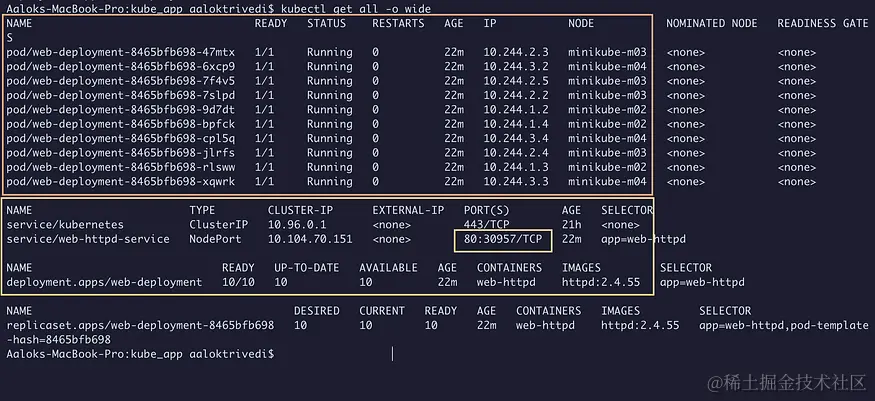
Task: Click pod IP 10.244.1.2
Action: pyautogui.click(x=516, y=110)
